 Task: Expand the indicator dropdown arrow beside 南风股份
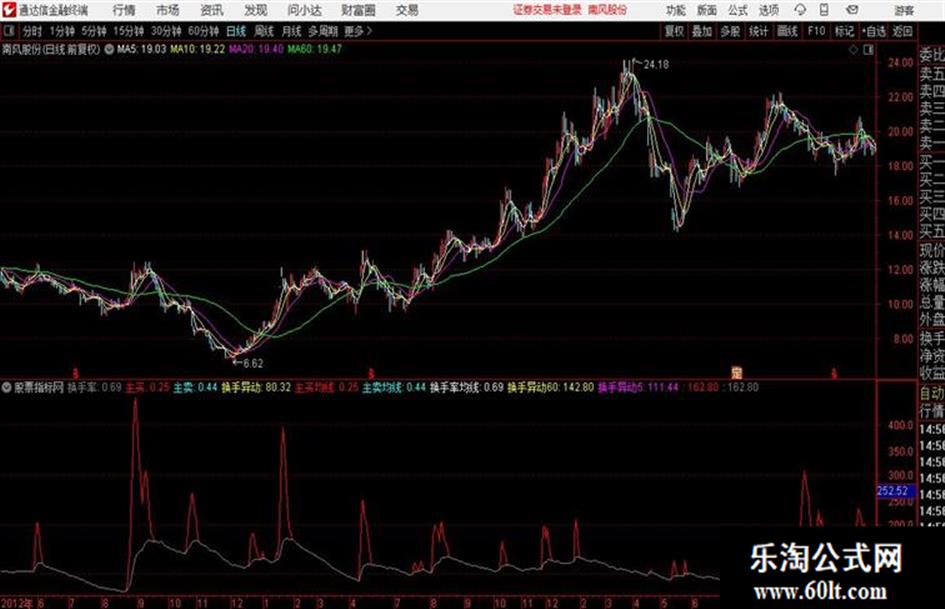[109, 49]
